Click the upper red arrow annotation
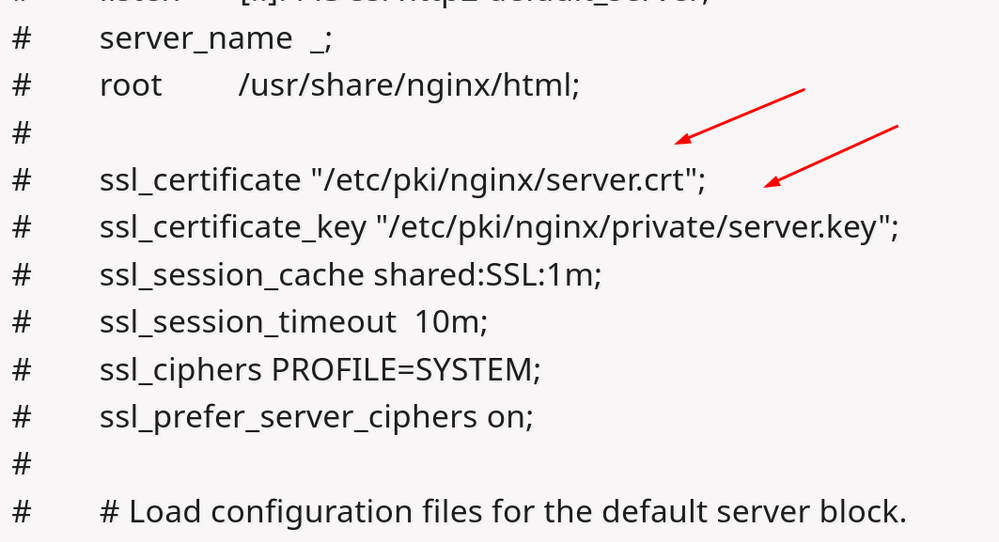 (740, 115)
